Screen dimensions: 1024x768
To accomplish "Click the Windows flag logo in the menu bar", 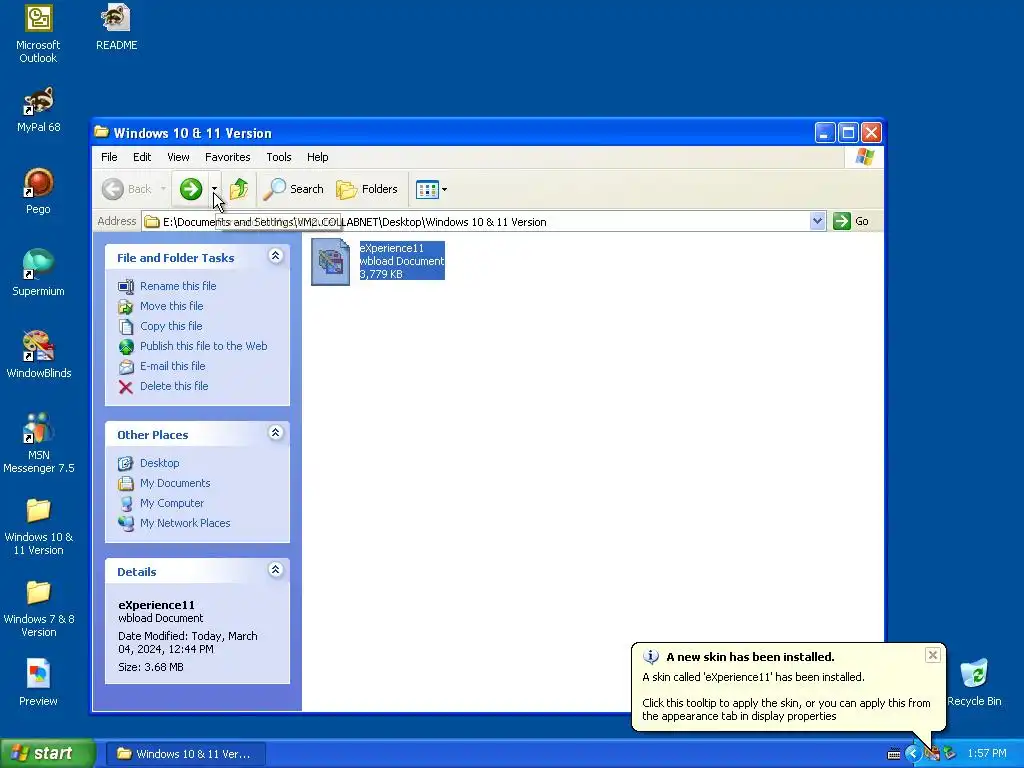I will pos(864,157).
